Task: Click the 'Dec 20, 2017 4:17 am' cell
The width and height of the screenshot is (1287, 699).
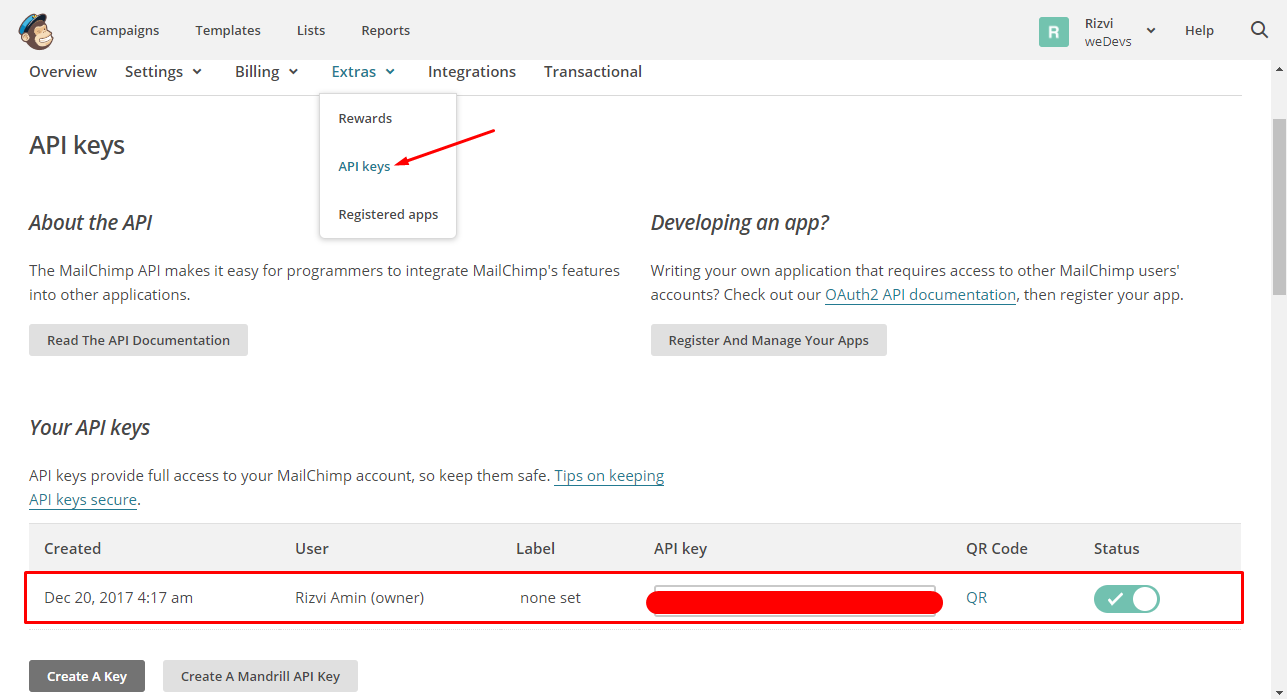Action: coord(118,598)
